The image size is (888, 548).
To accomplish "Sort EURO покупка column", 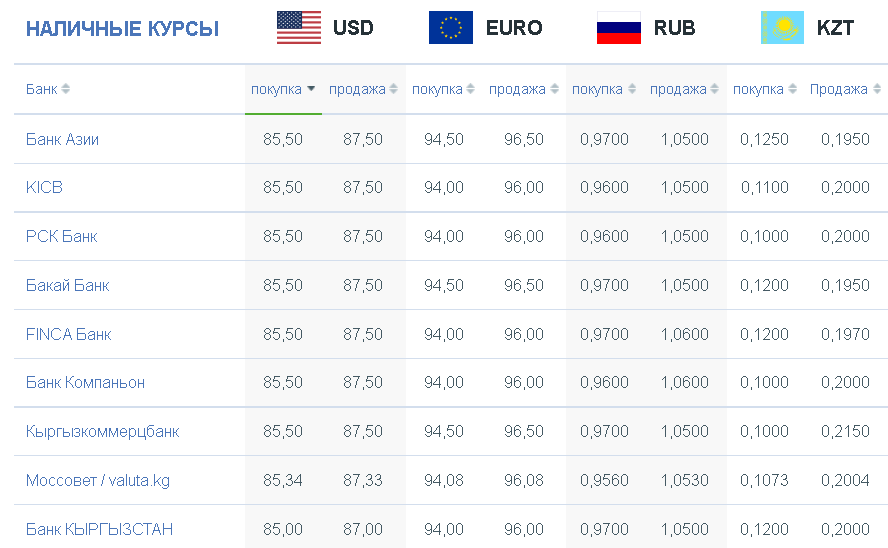I will click(443, 89).
